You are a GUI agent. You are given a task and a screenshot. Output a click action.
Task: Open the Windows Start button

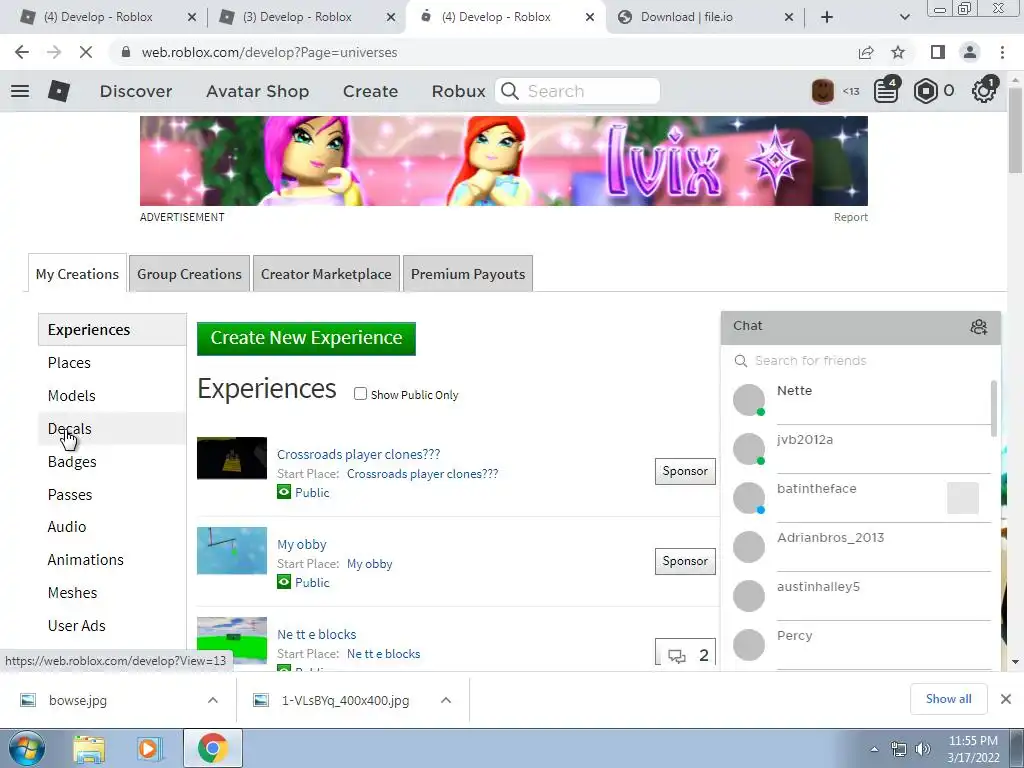[26, 748]
